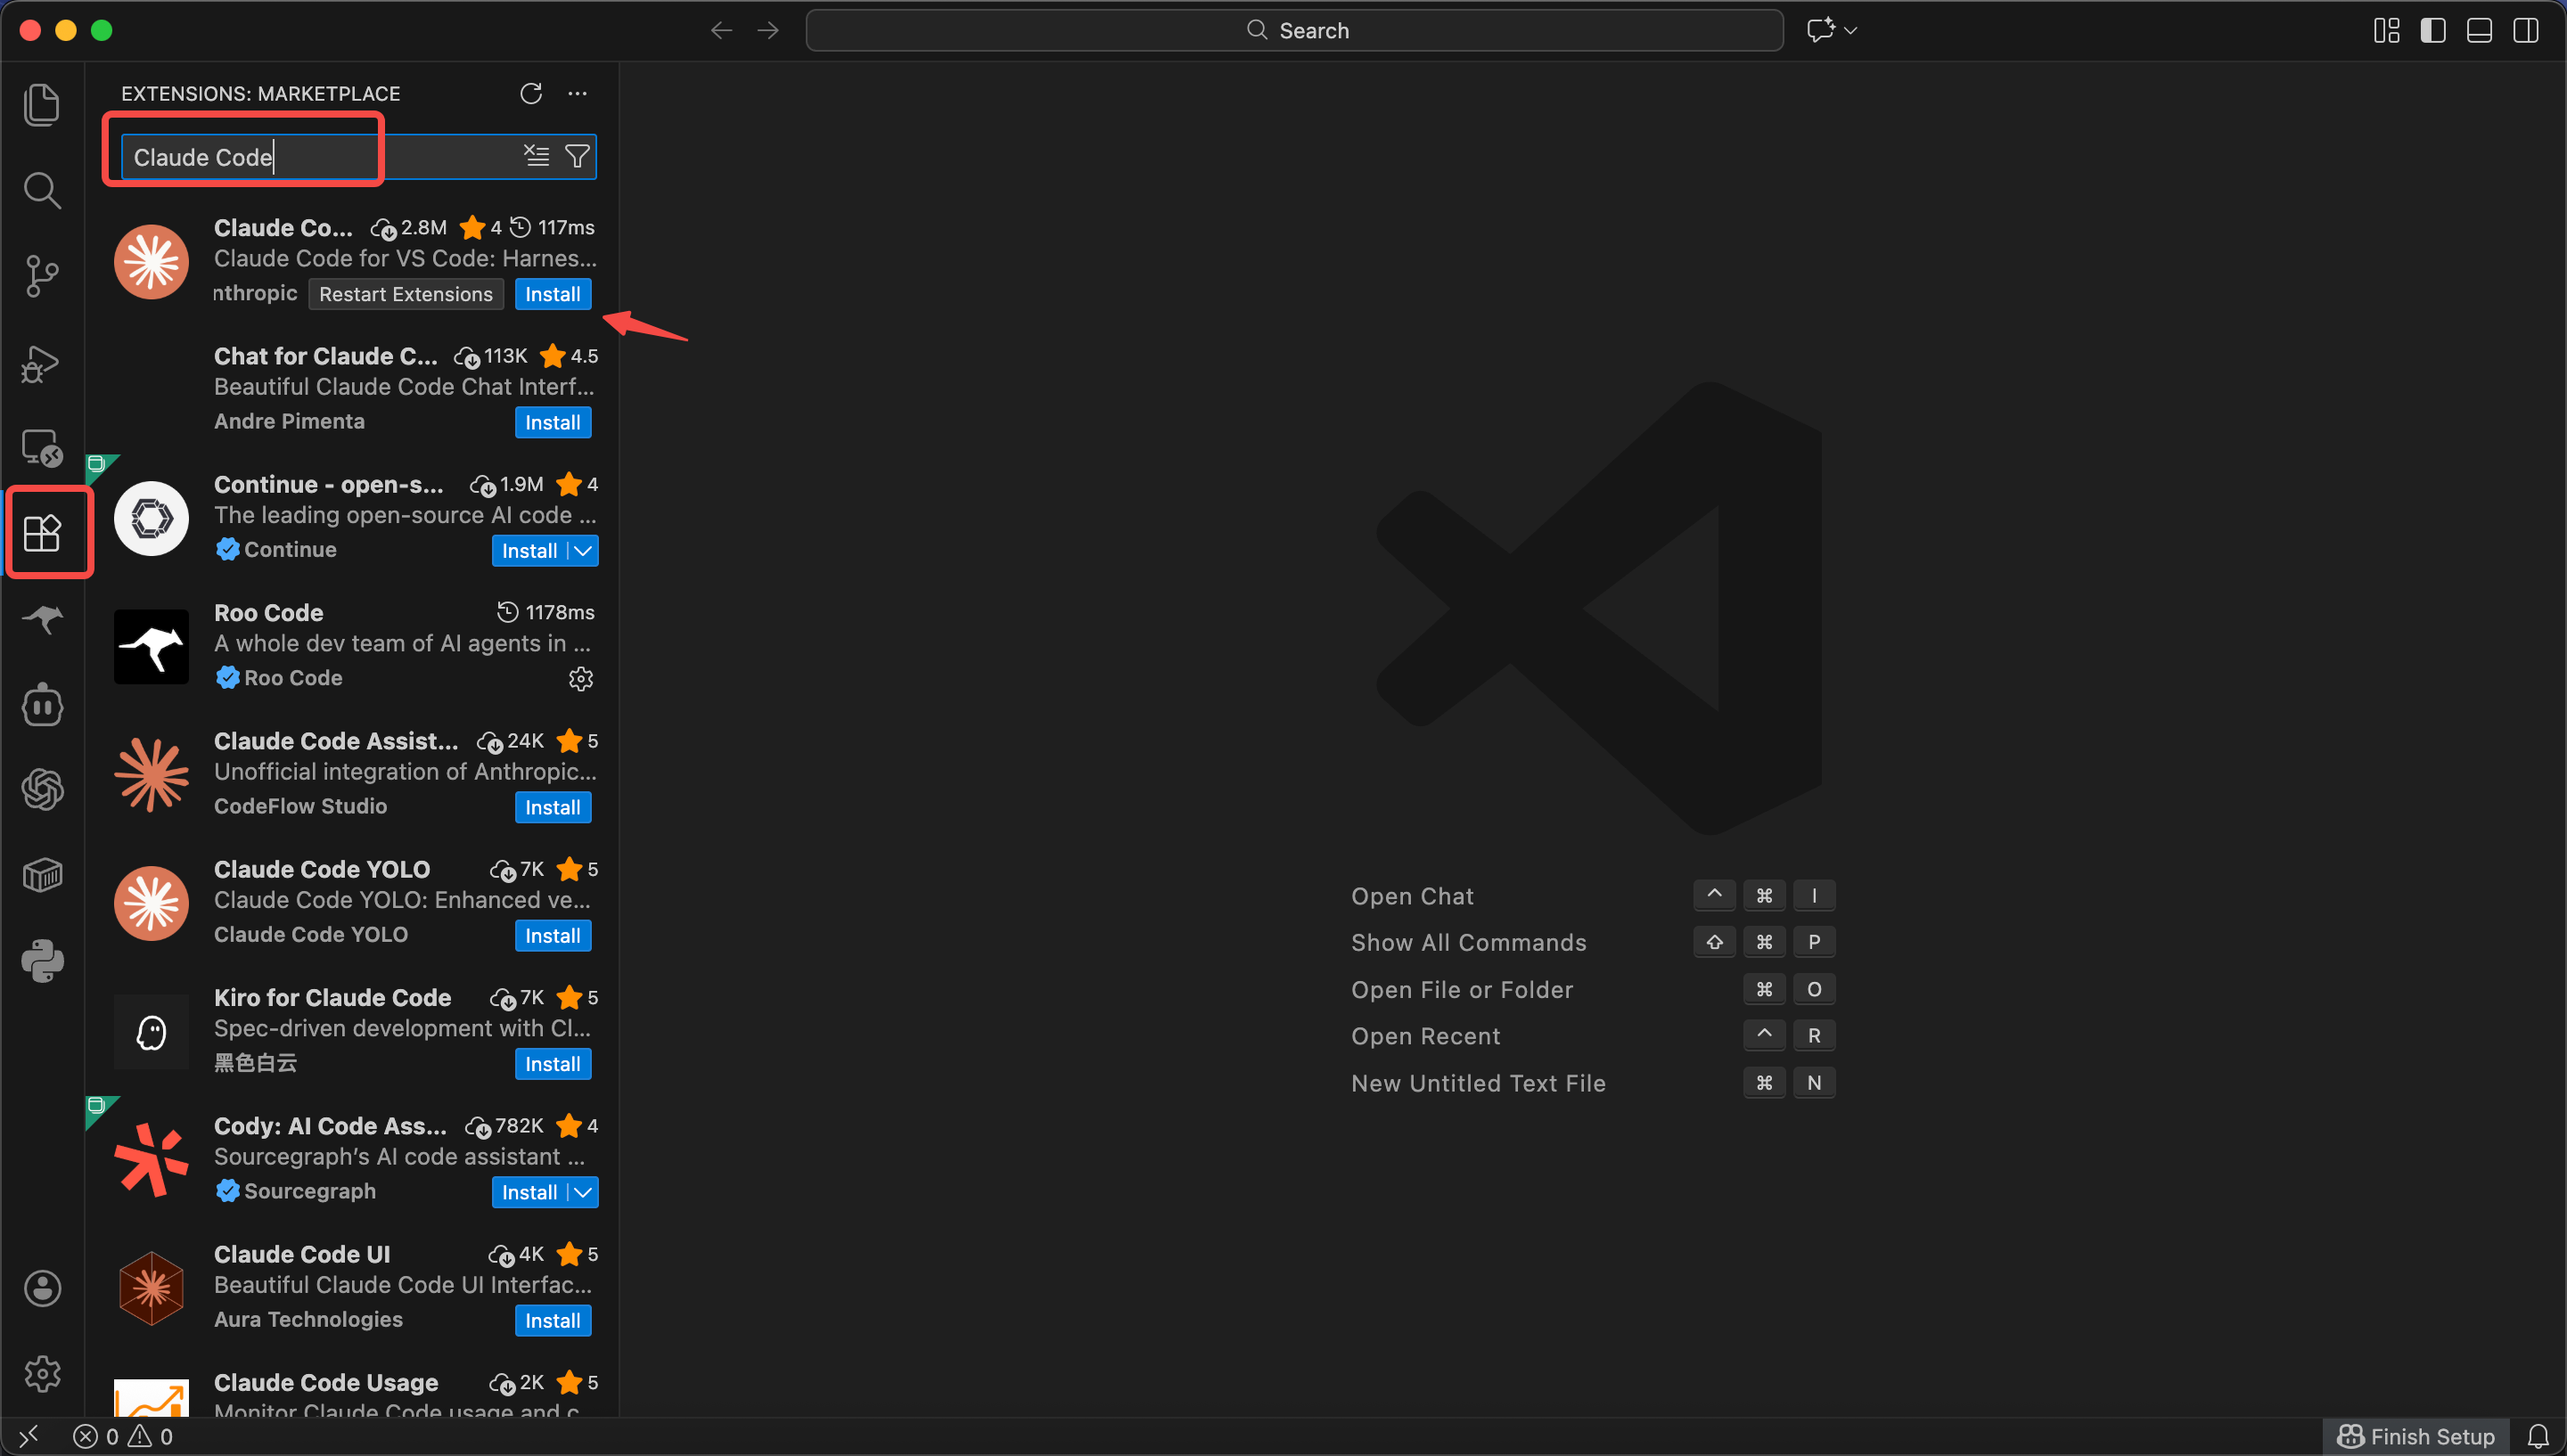
Task: Click Claude Code UI hexagon logo thumbnail
Action: (151, 1288)
